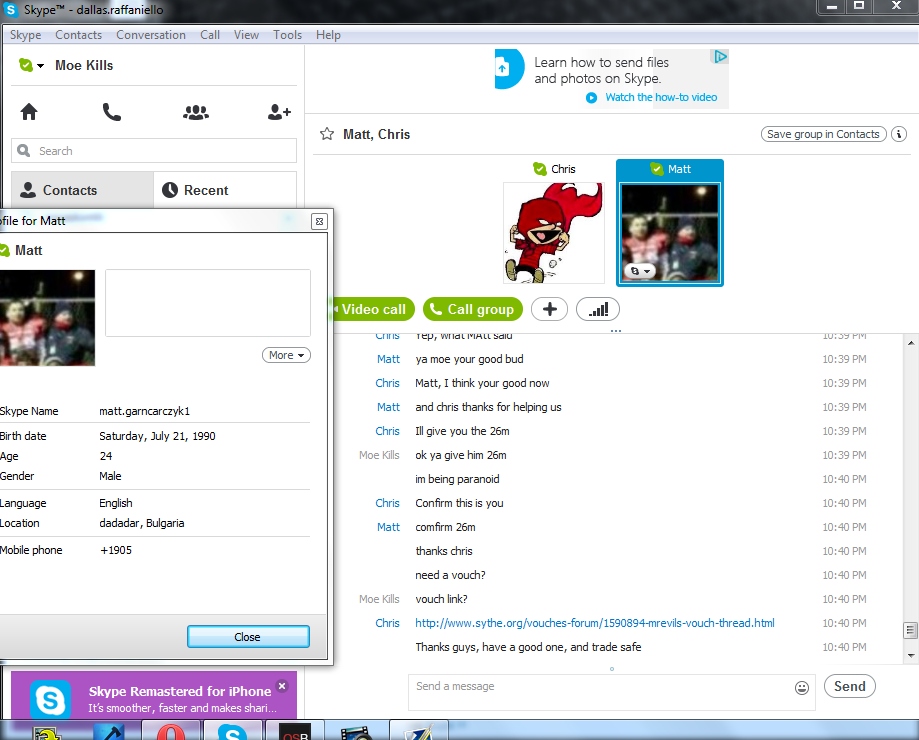Click the chat scrollbar thumb
Viewport: 919px width, 740px height.
point(910,630)
